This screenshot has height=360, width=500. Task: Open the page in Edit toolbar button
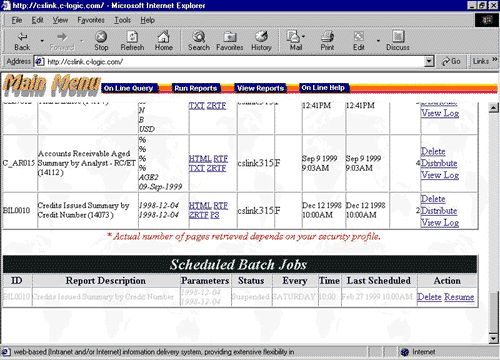tap(359, 41)
